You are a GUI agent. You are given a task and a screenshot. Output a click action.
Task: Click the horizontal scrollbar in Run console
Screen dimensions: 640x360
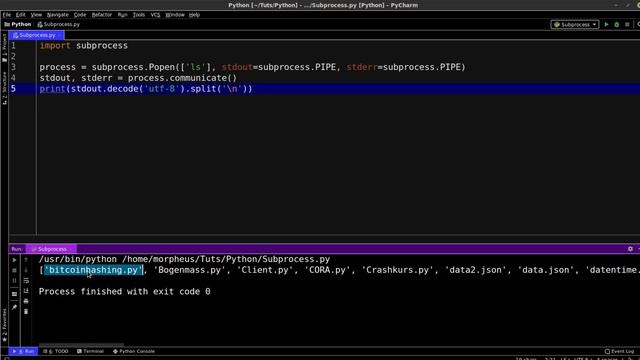[x=81, y=345]
